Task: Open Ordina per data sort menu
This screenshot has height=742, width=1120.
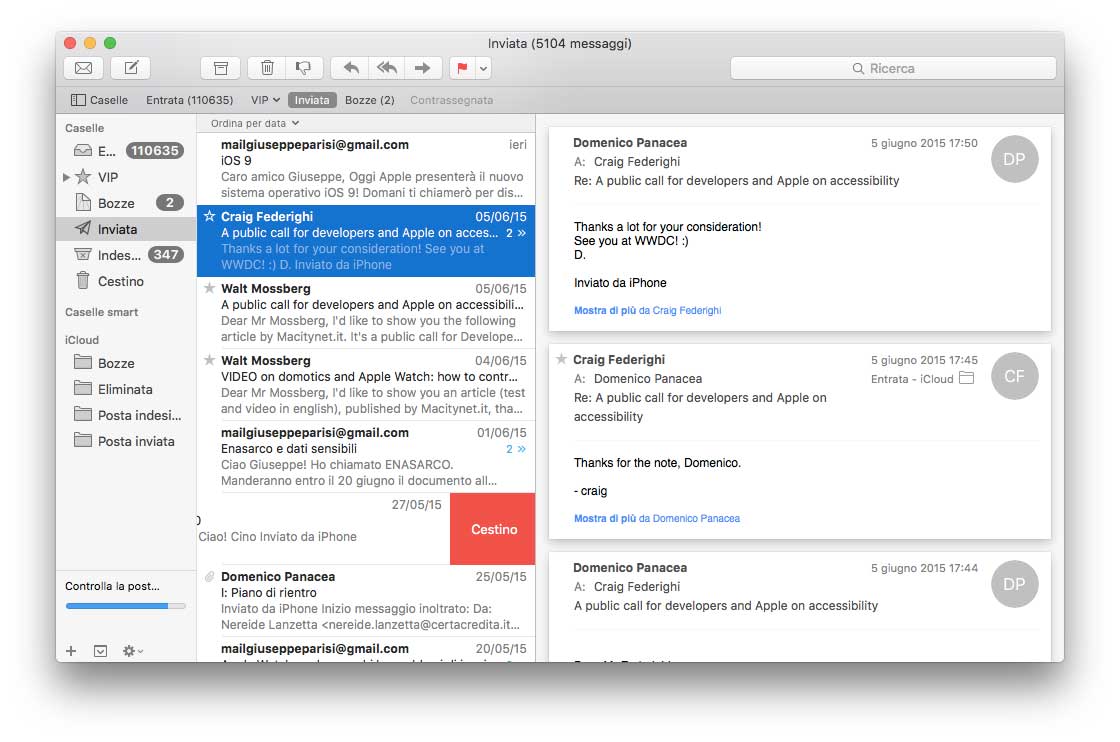Action: pyautogui.click(x=255, y=123)
